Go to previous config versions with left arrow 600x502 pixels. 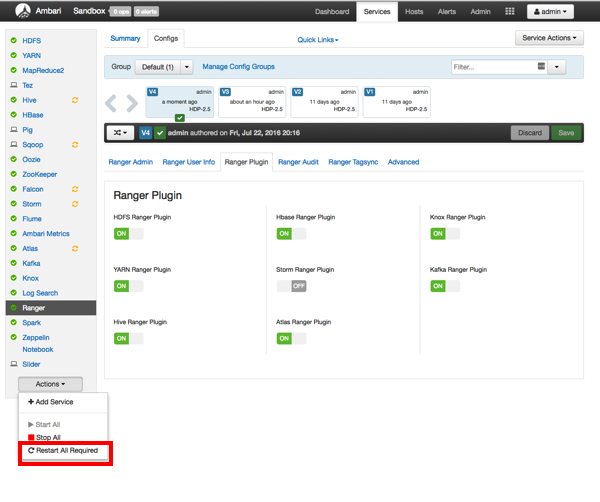coord(114,103)
